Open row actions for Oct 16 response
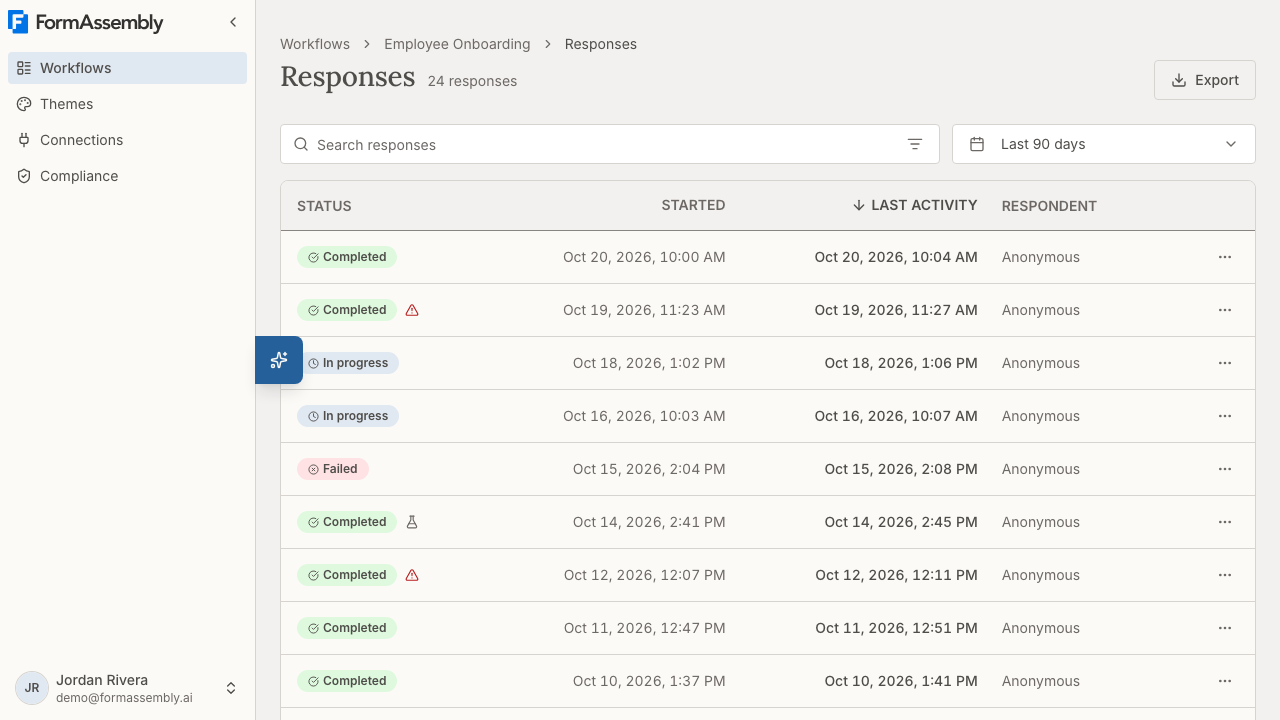1280x720 pixels. tap(1225, 416)
